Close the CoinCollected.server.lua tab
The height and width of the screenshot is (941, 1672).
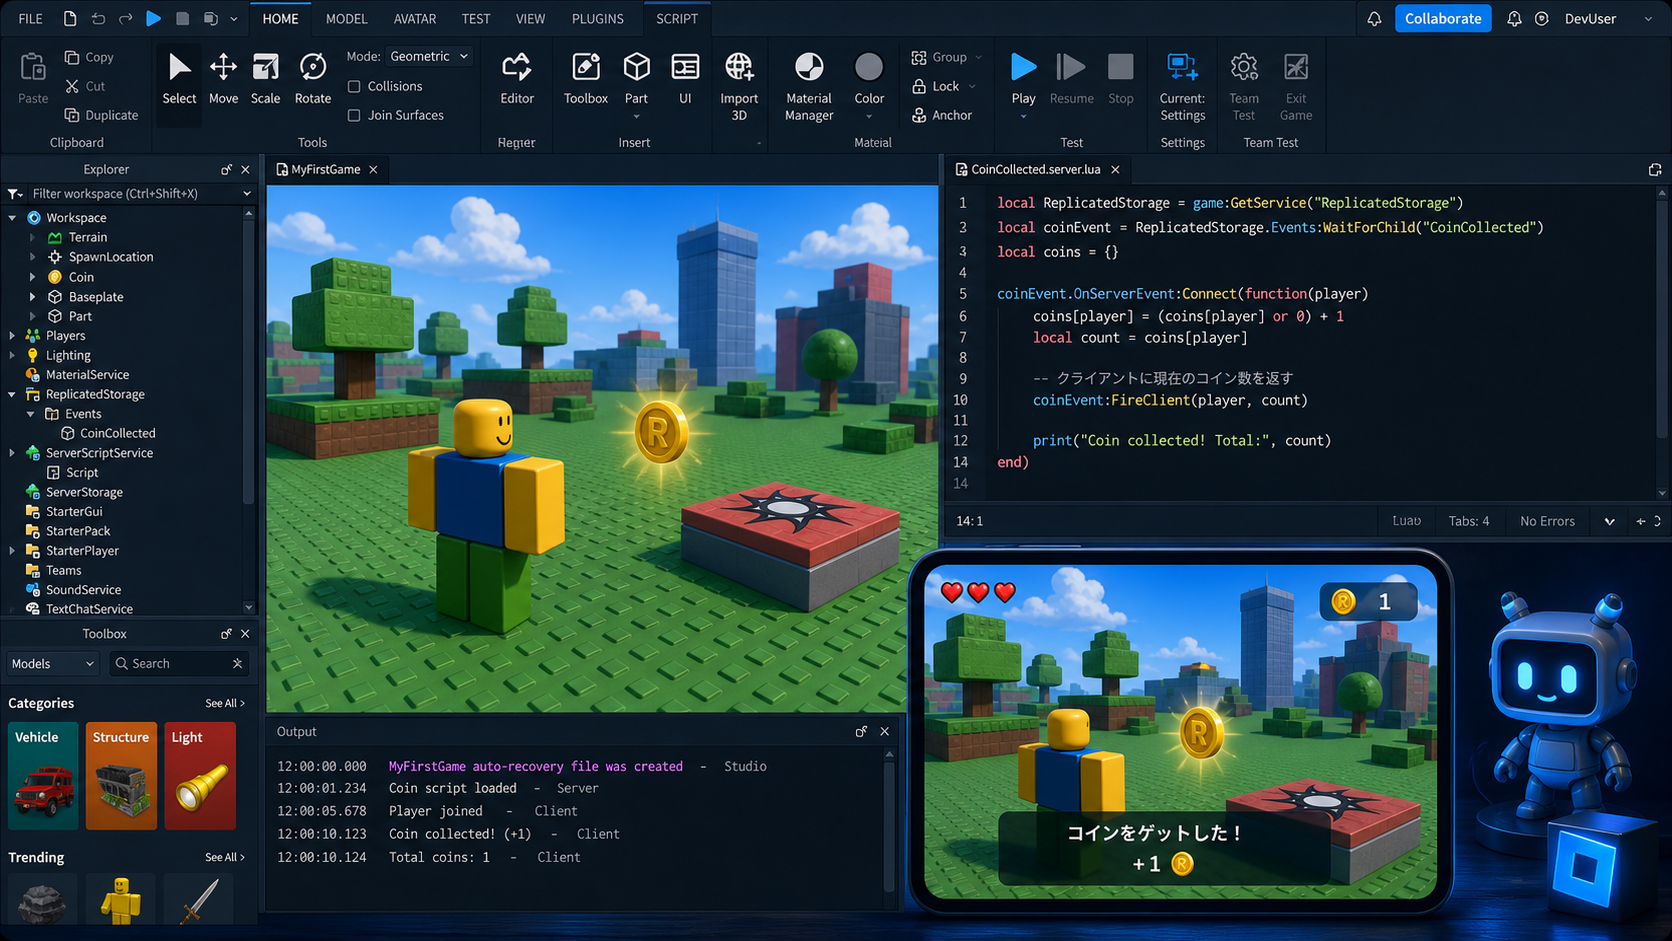pyautogui.click(x=1115, y=170)
